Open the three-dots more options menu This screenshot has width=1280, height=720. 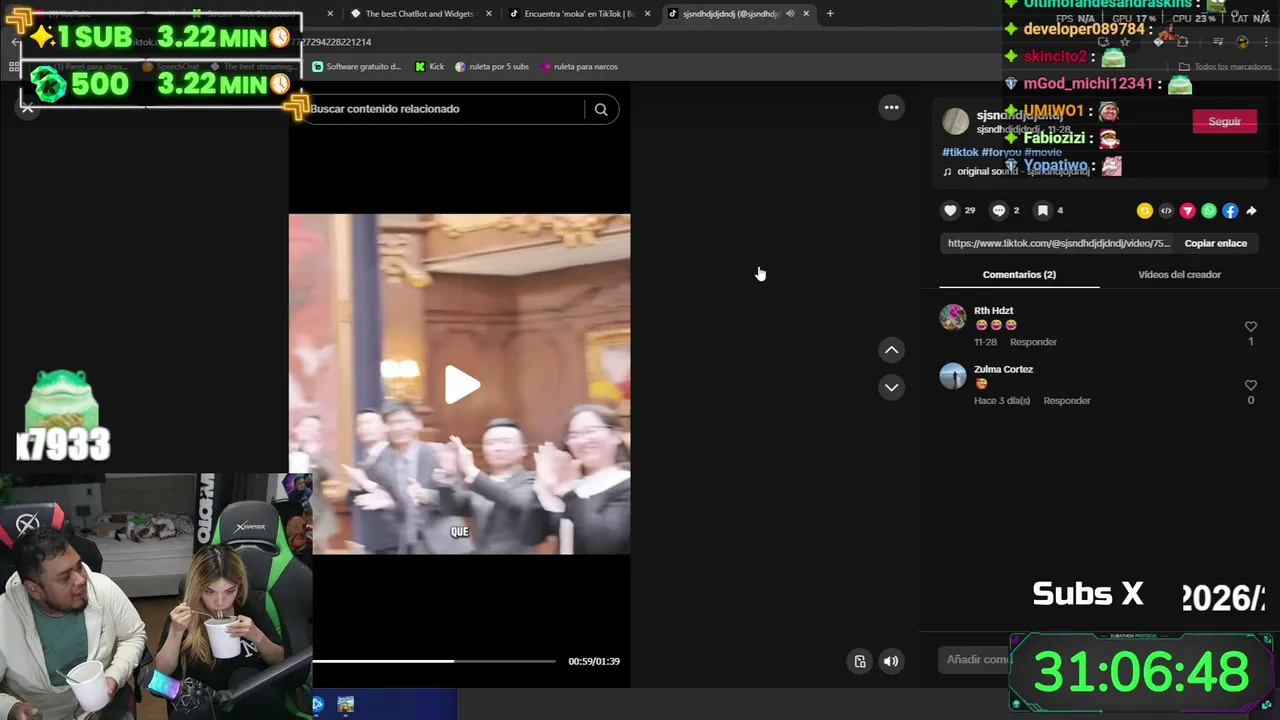coord(891,107)
